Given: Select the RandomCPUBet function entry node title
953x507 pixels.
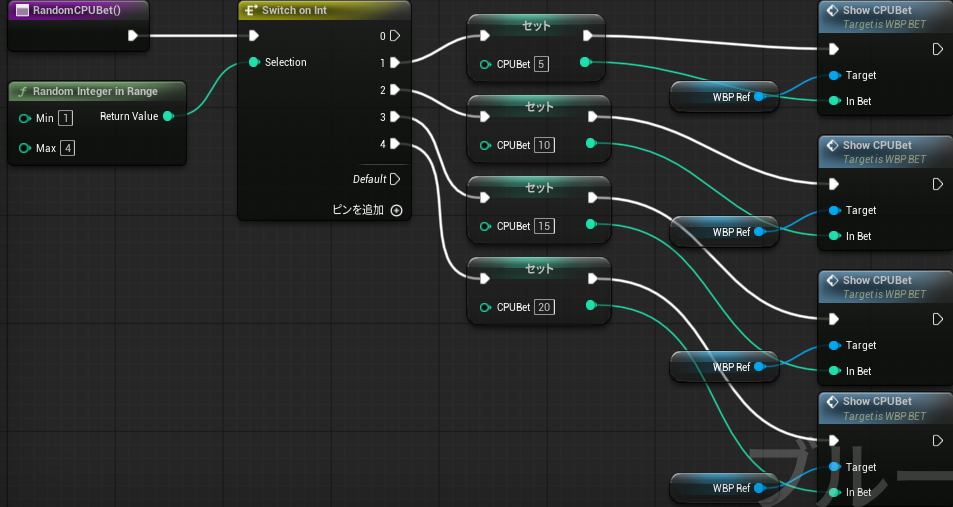Looking at the screenshot, I should pos(74,10).
